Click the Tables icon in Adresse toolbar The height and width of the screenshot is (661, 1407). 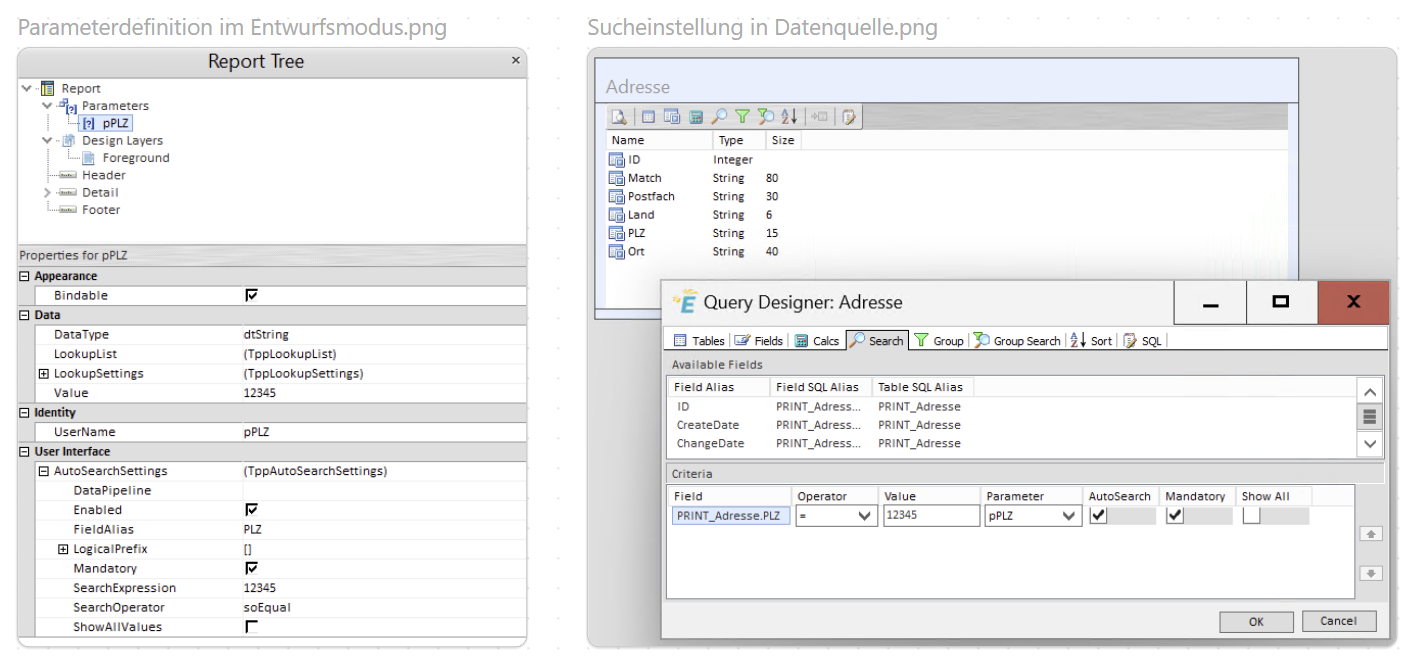(x=648, y=117)
